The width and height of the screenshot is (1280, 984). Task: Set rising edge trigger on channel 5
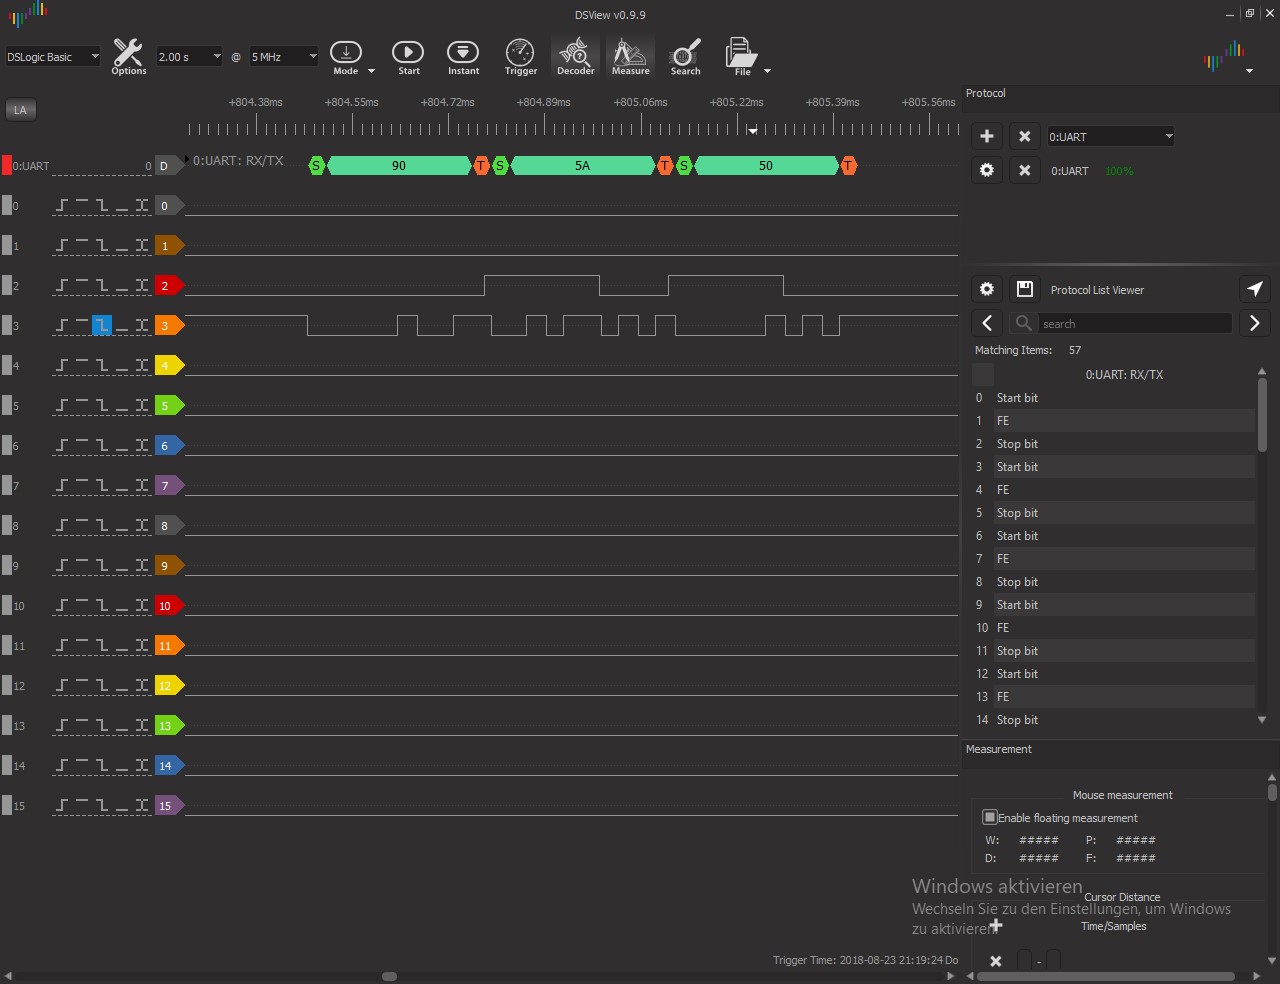[x=63, y=405]
